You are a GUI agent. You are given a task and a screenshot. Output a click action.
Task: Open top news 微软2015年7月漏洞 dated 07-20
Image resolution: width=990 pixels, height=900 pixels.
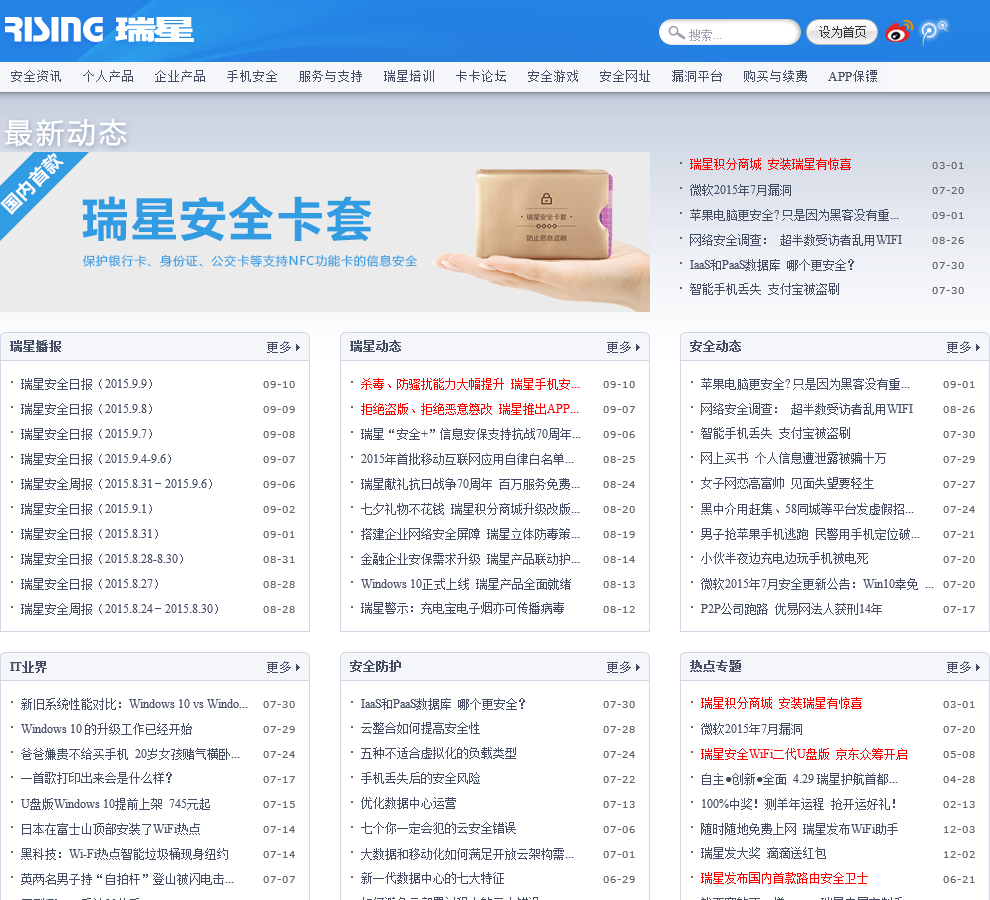[x=741, y=190]
